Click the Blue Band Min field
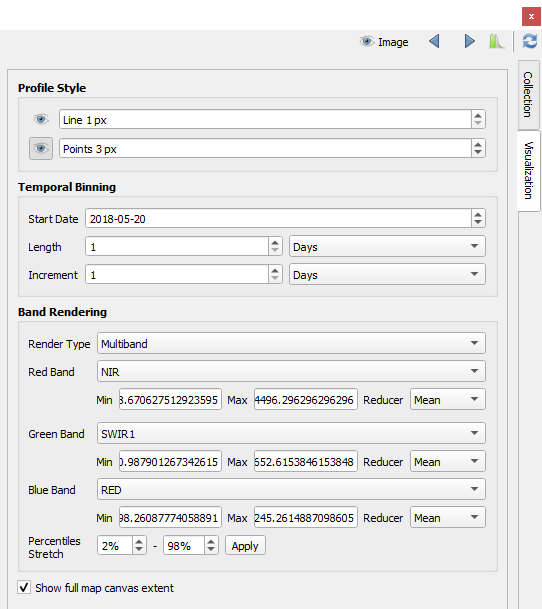This screenshot has width=542, height=609. [x=170, y=518]
